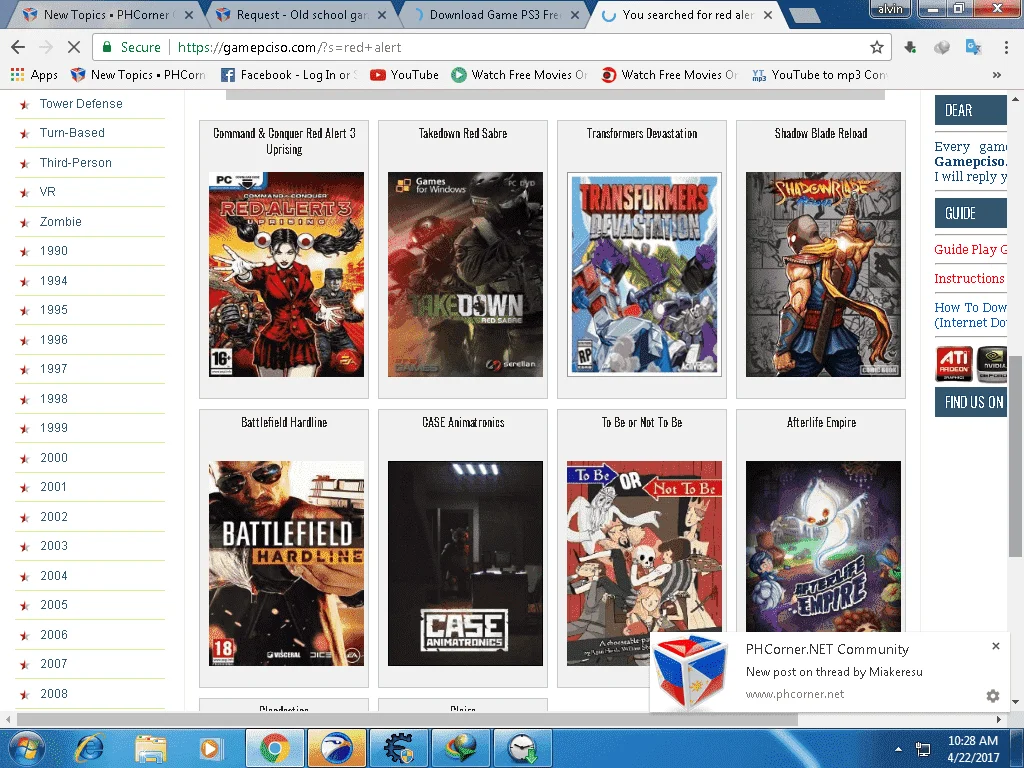This screenshot has width=1024, height=768.
Task: Open the Transformers Devastation cover image
Action: point(644,274)
